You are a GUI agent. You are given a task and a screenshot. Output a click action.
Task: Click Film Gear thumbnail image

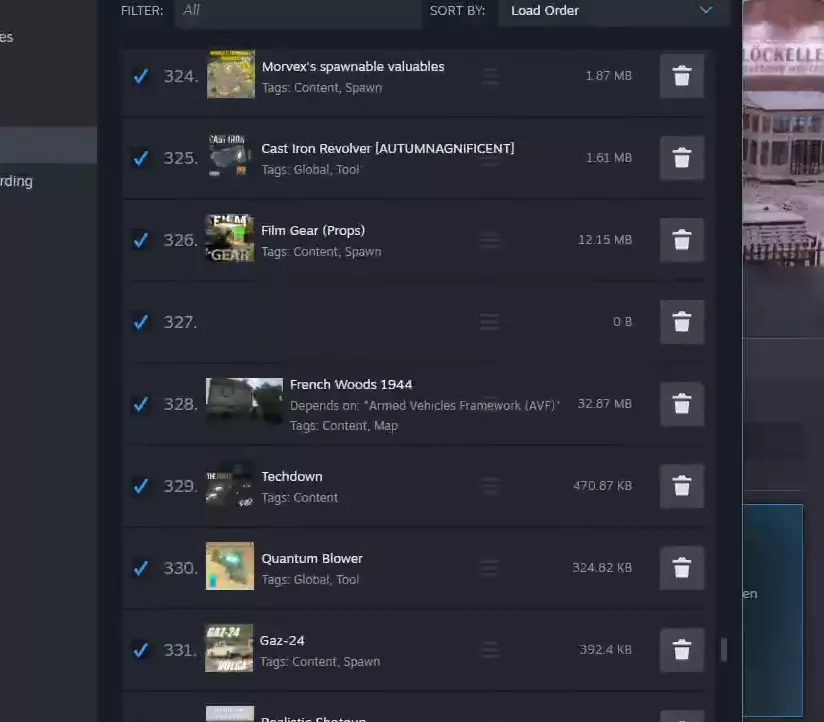click(230, 238)
